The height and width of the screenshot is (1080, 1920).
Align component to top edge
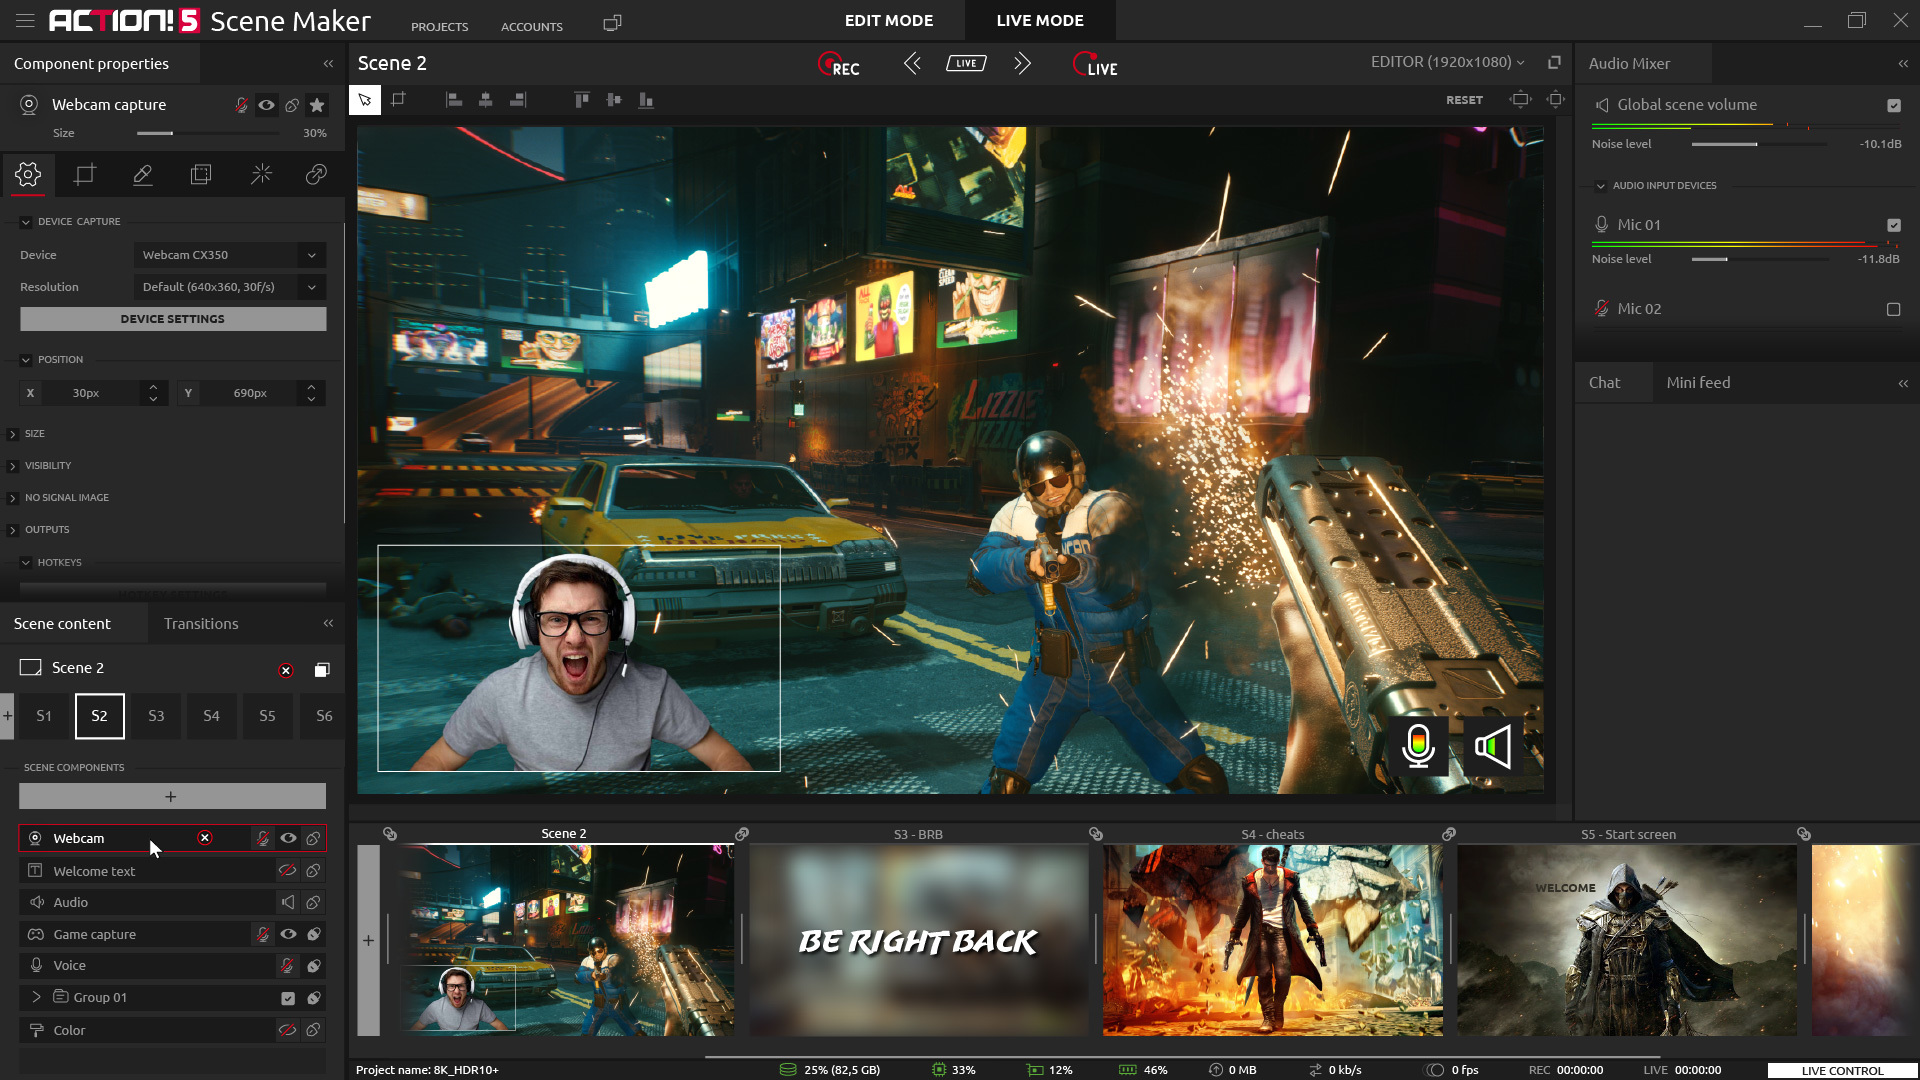(x=582, y=100)
